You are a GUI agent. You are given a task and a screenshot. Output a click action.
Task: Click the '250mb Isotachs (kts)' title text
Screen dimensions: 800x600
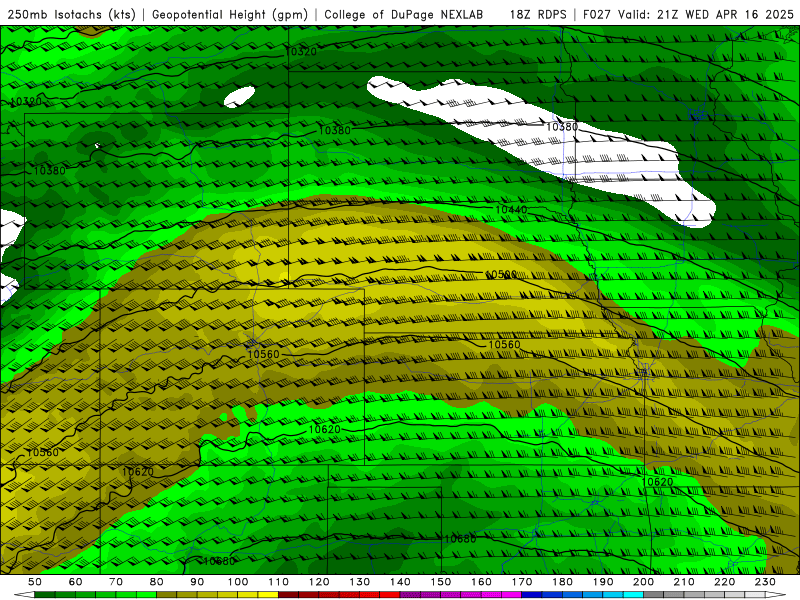pyautogui.click(x=72, y=14)
